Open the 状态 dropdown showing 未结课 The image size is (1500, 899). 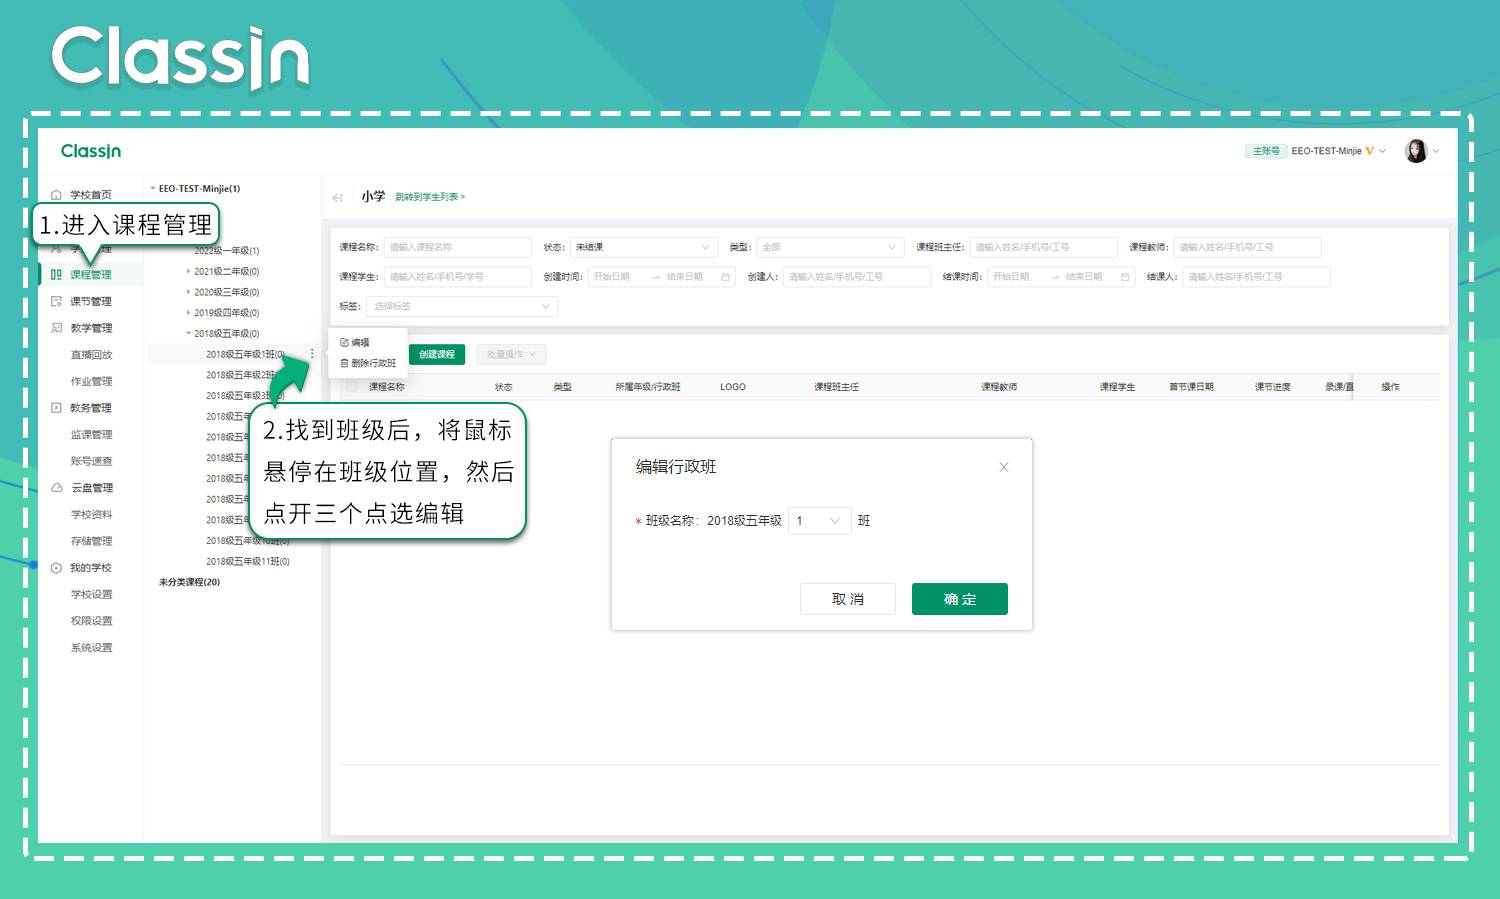coord(644,247)
